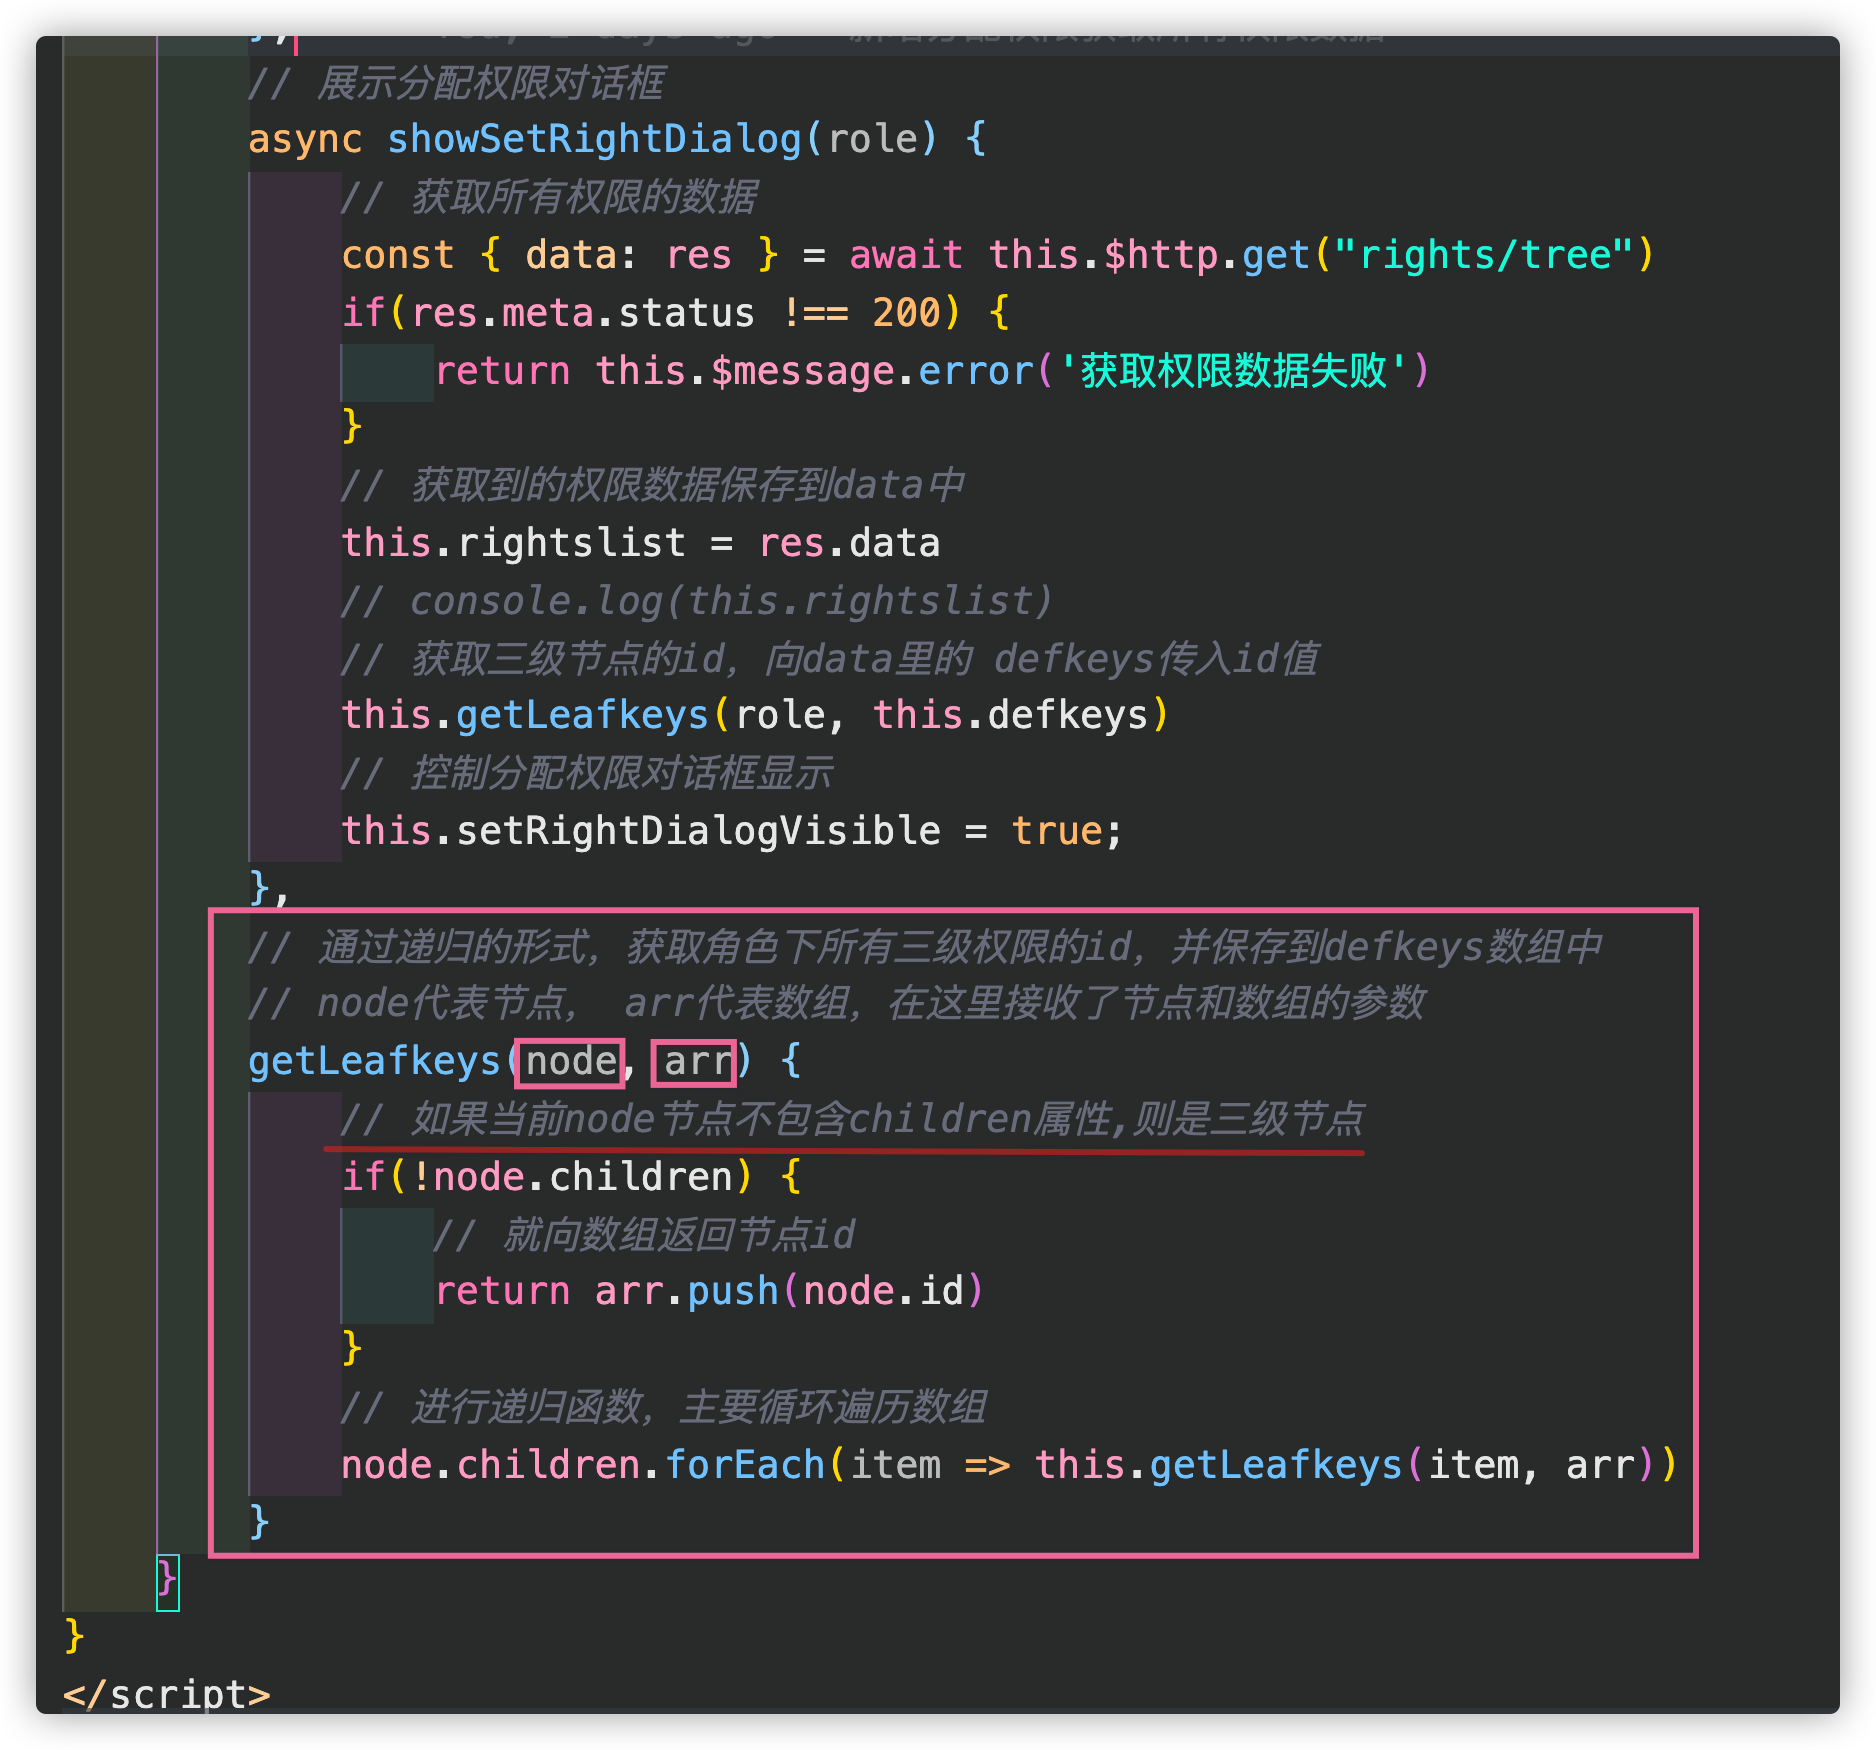The image size is (1876, 1750).
Task: Click the arrow function item parameter
Action: pyautogui.click(x=895, y=1465)
